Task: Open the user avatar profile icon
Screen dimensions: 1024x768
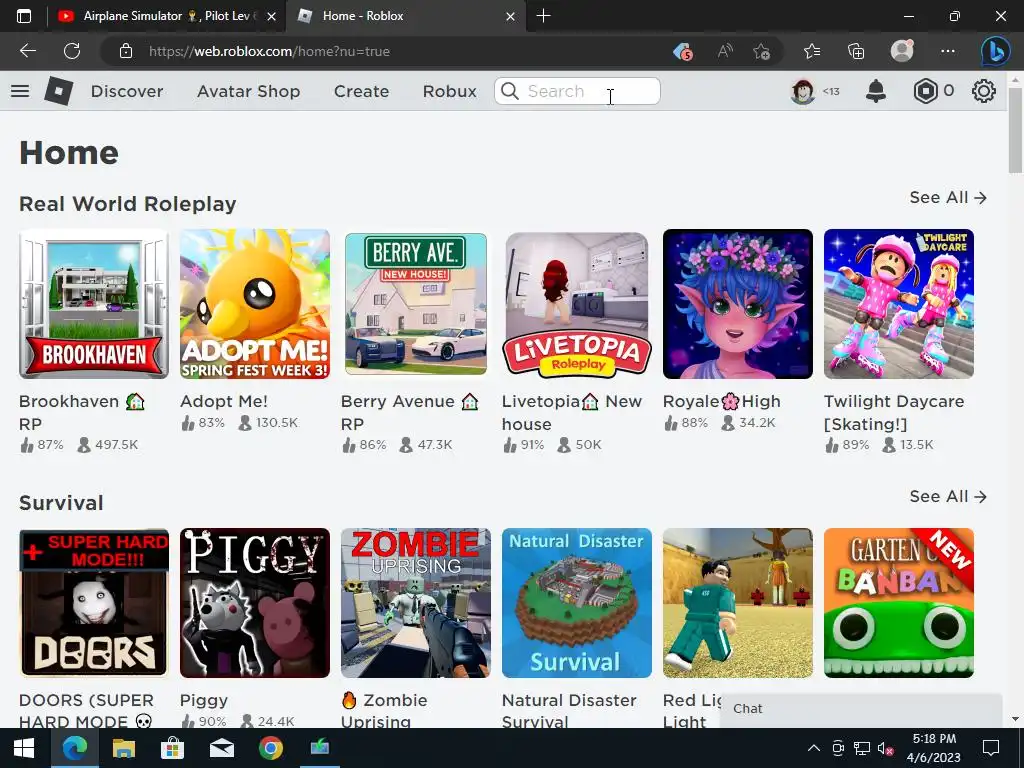Action: (803, 91)
